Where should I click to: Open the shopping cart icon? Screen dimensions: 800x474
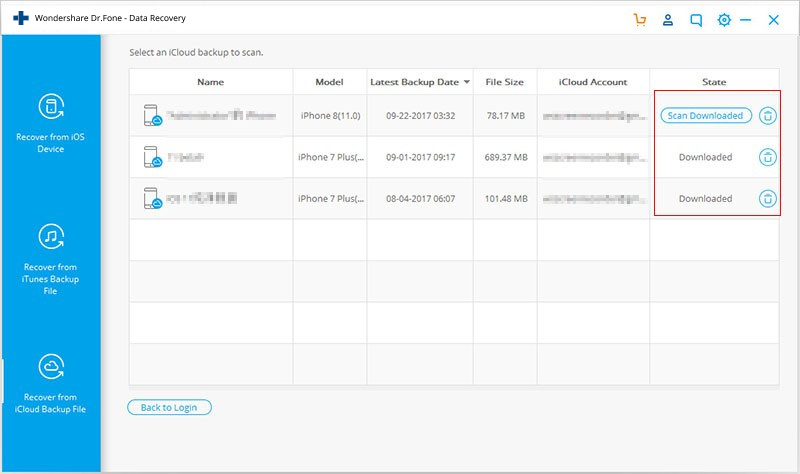click(639, 20)
